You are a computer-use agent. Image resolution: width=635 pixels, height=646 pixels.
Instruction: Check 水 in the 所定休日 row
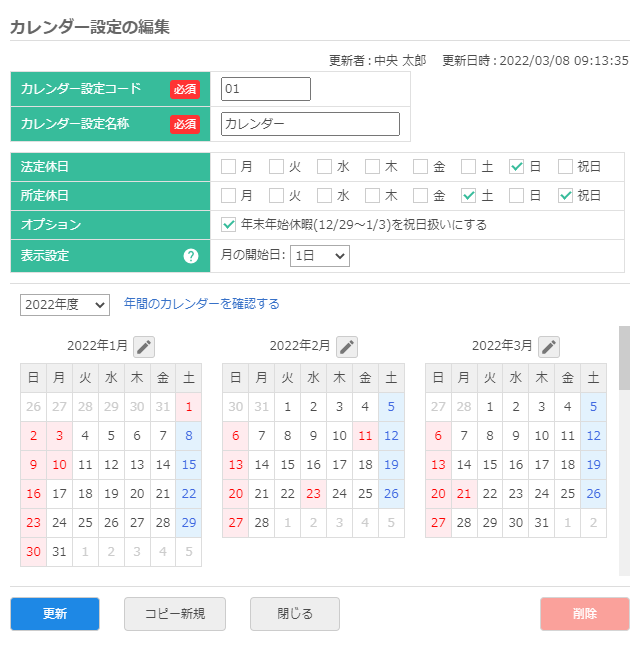pyautogui.click(x=324, y=196)
